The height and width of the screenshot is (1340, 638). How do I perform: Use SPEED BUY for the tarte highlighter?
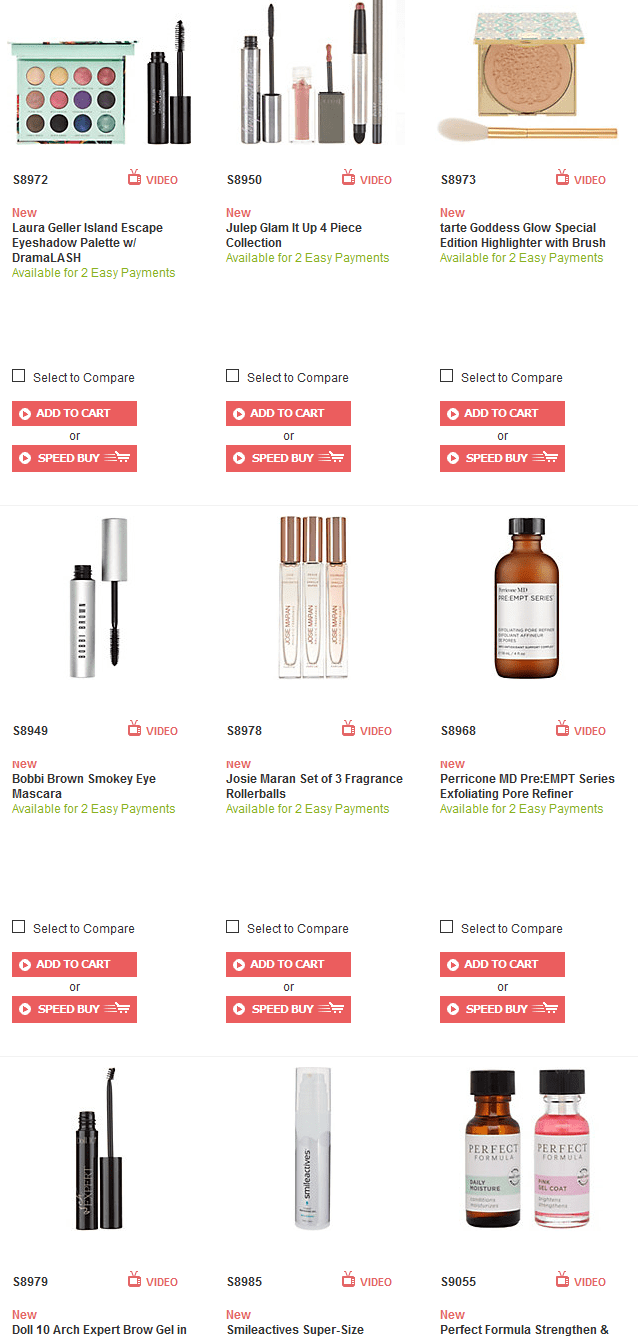pyautogui.click(x=502, y=458)
